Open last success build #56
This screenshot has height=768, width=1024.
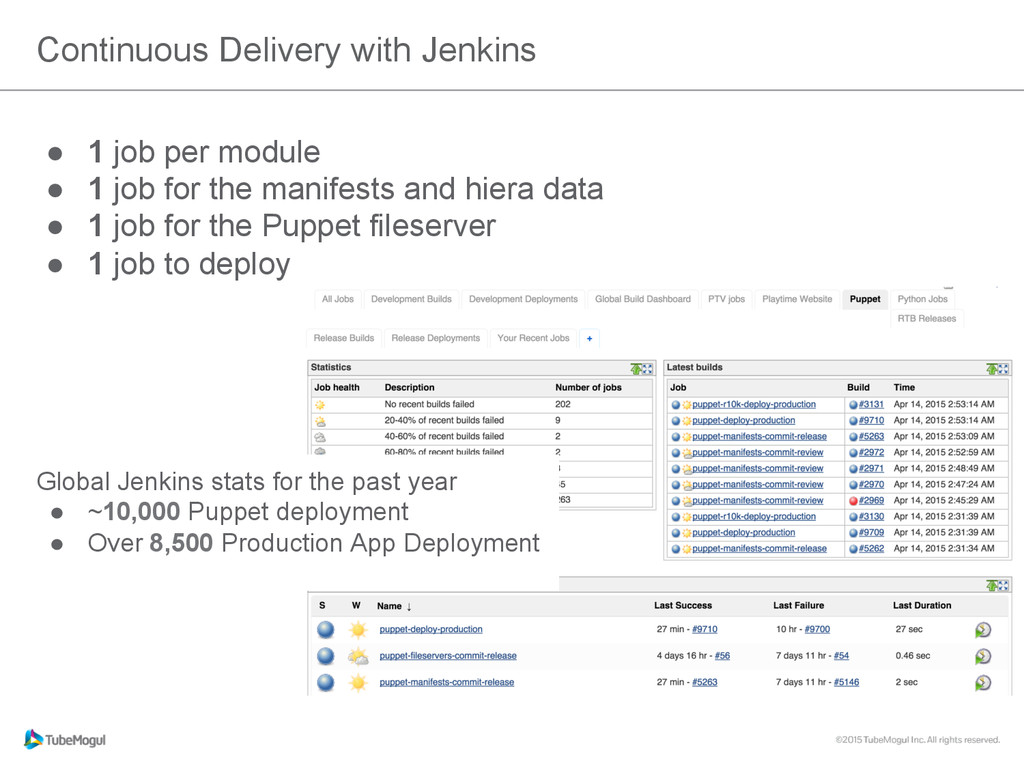[x=722, y=656]
